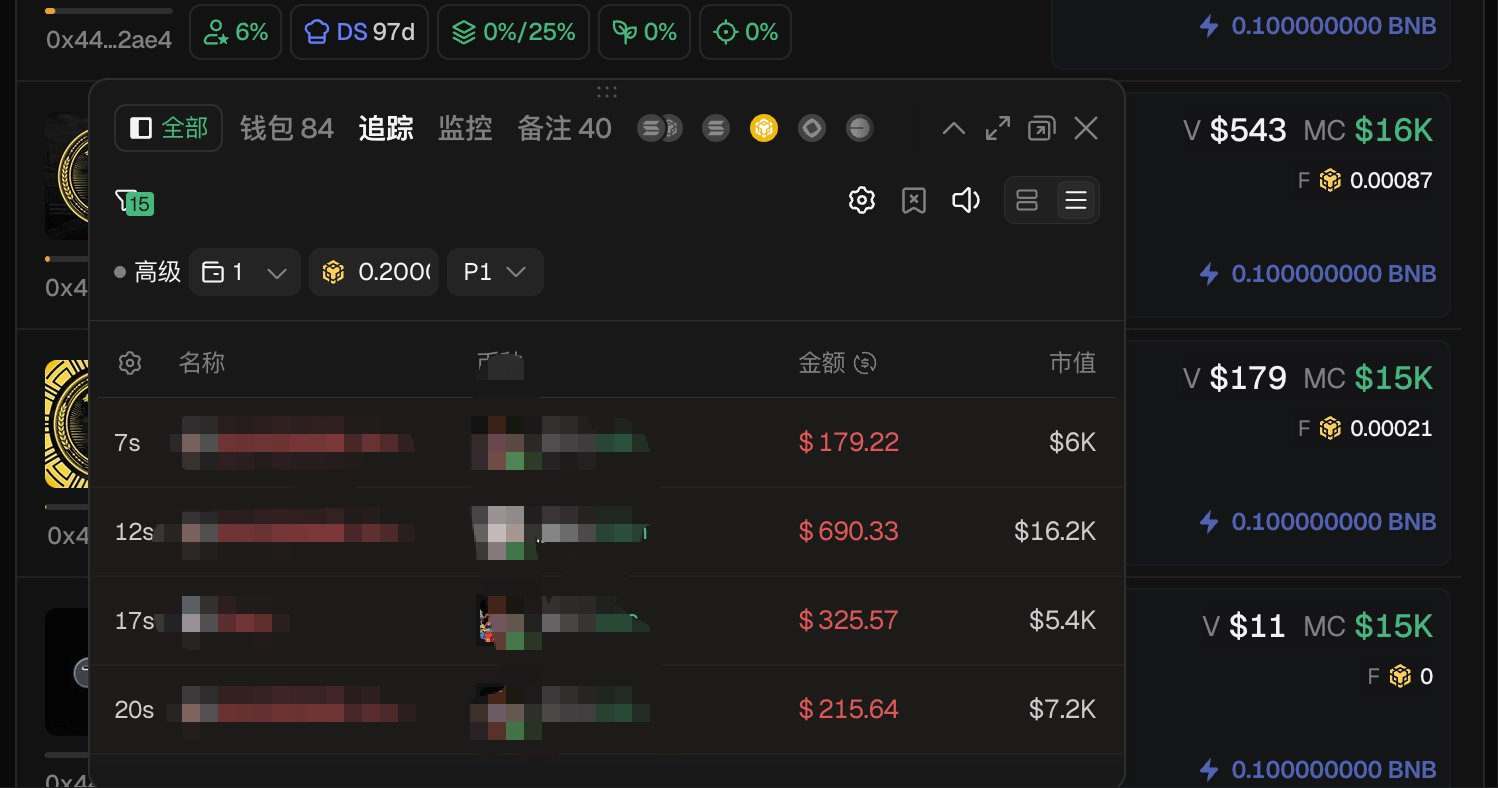Screen dimensions: 1498x788
Task: Mute the tracking alert sound
Action: coord(965,201)
